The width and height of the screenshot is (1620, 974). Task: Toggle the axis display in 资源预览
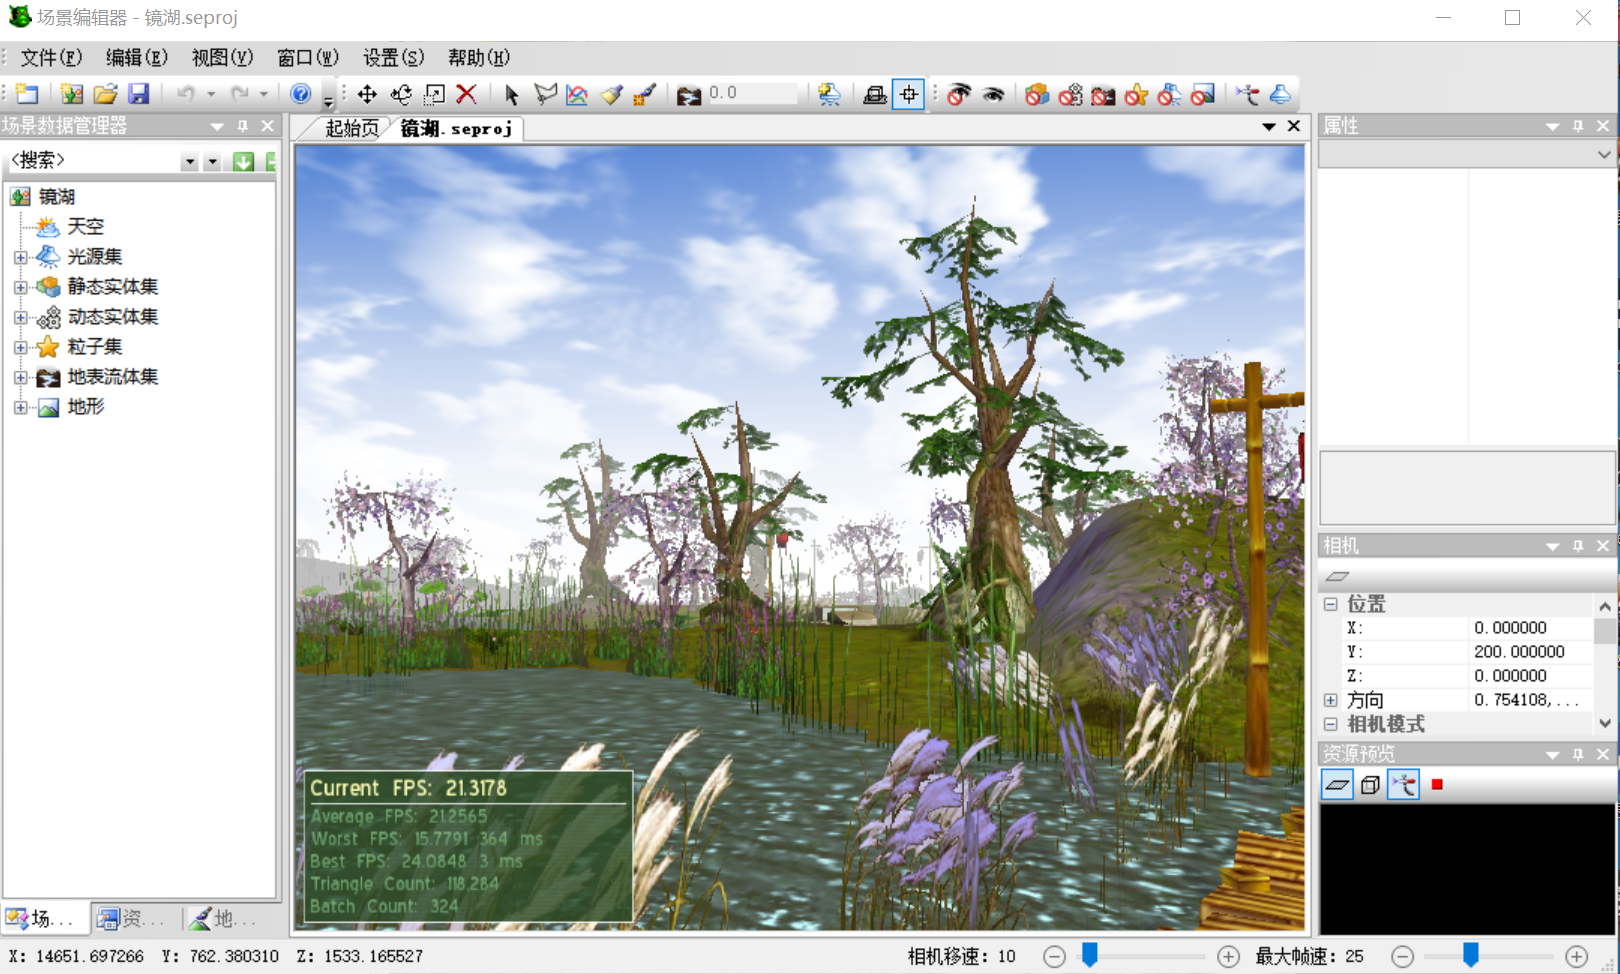(x=1403, y=785)
